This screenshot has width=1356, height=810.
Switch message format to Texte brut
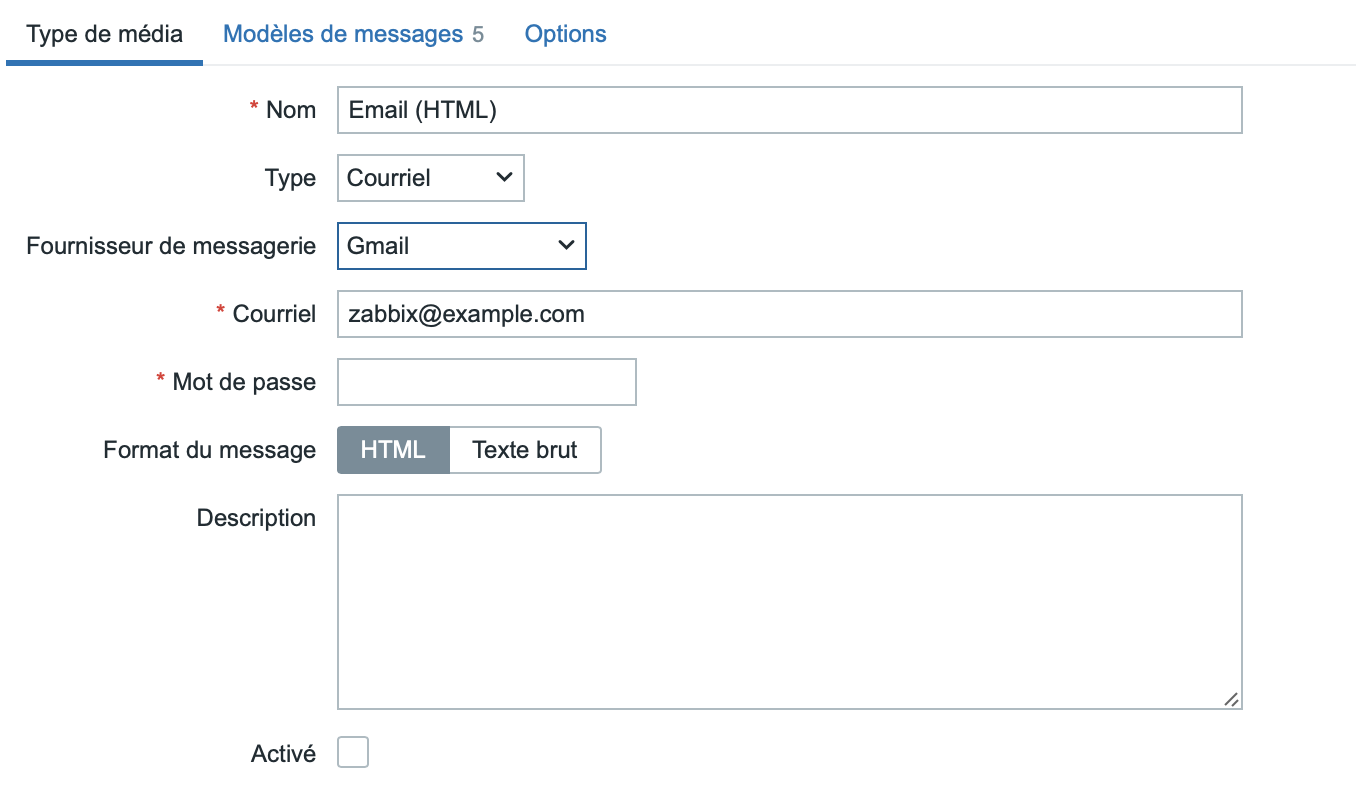point(525,450)
